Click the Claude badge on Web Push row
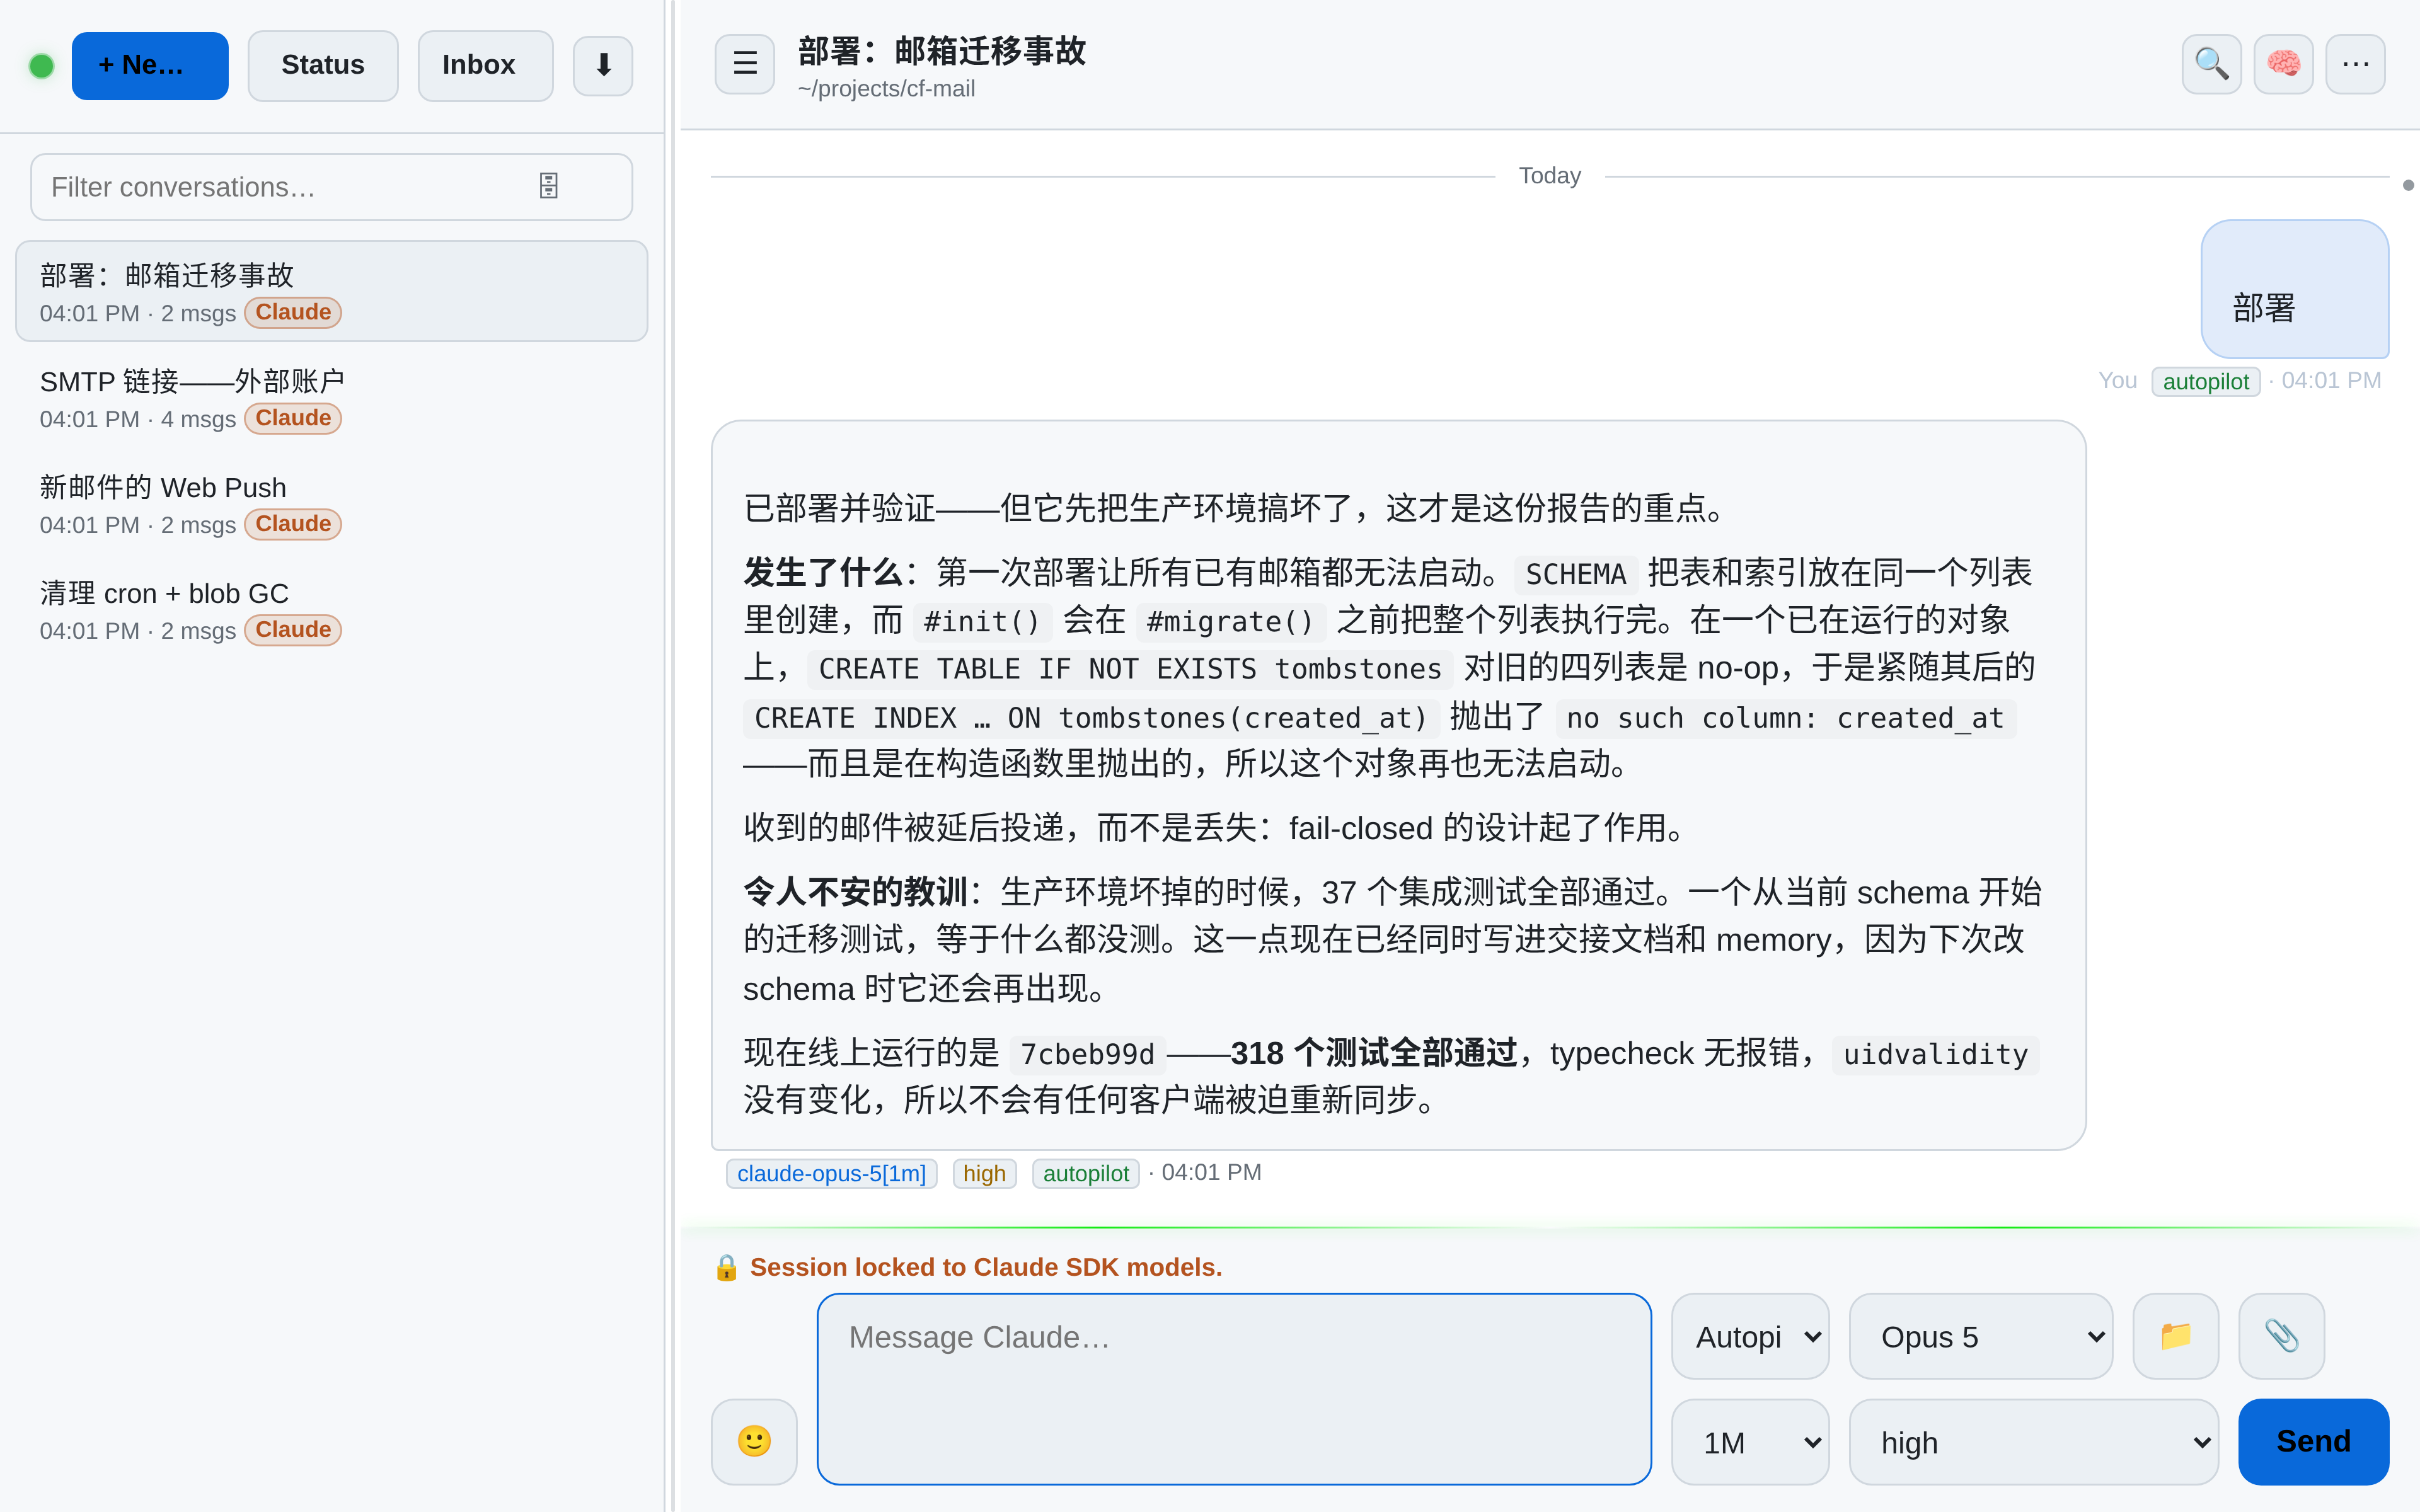 (293, 524)
